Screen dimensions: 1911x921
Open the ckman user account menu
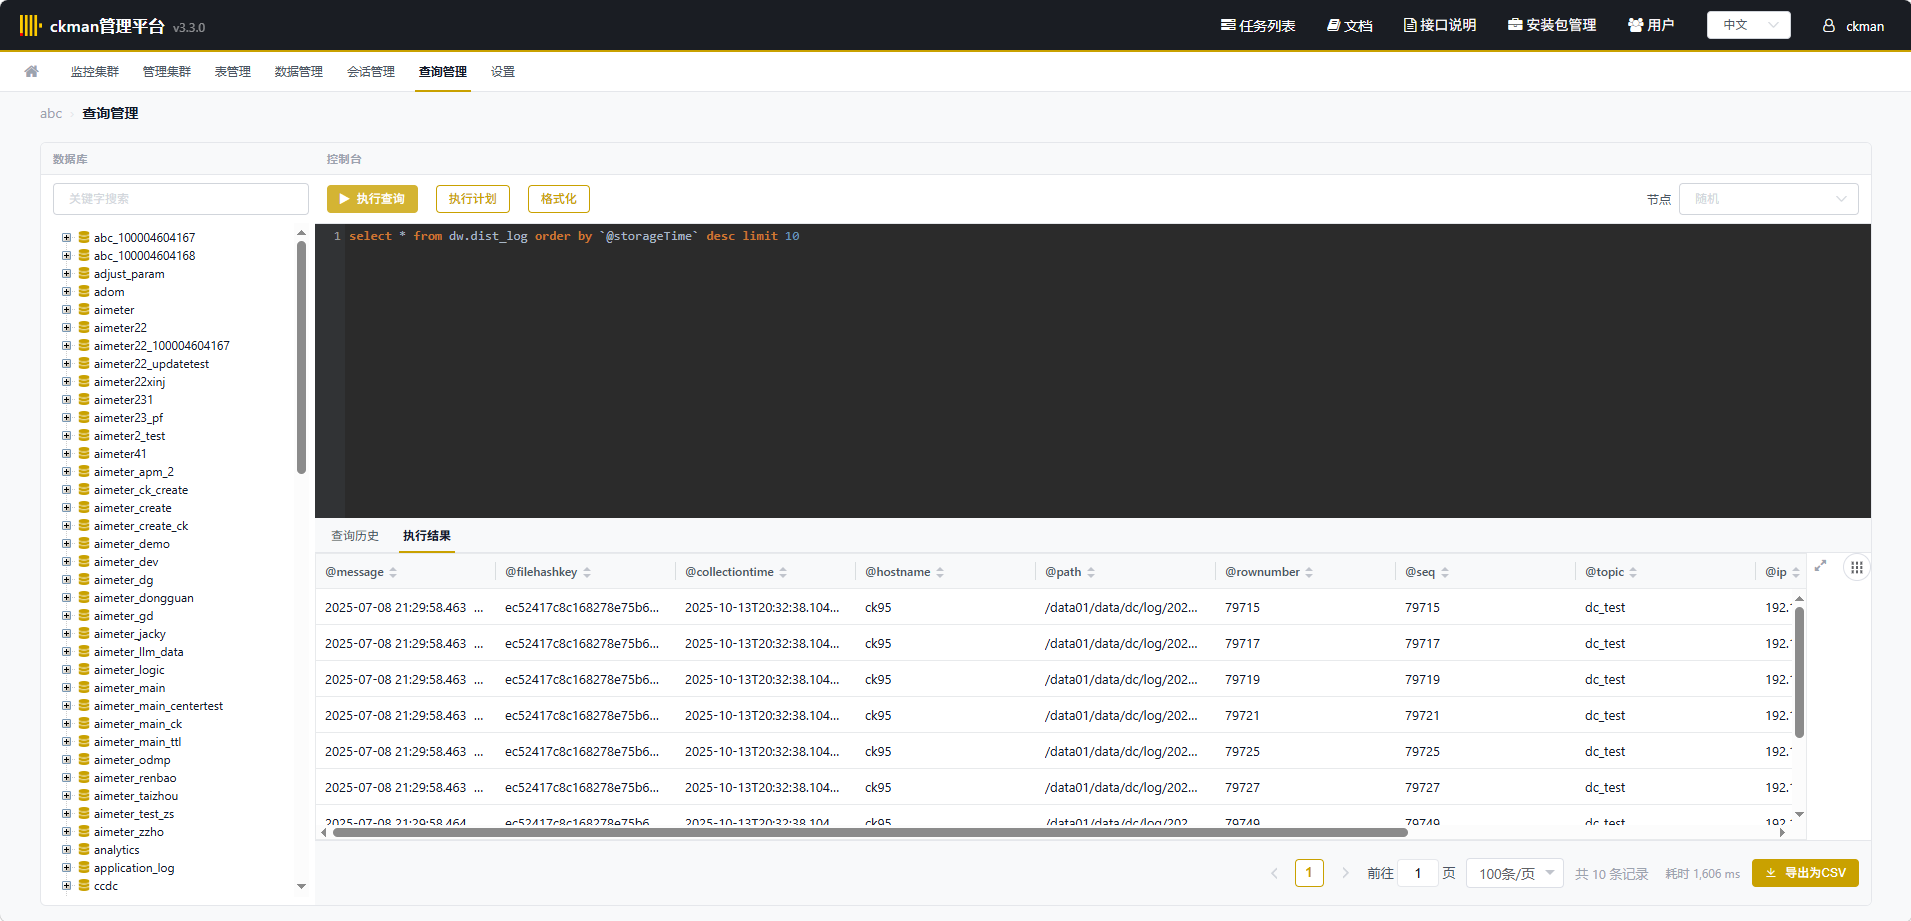[x=1853, y=26]
